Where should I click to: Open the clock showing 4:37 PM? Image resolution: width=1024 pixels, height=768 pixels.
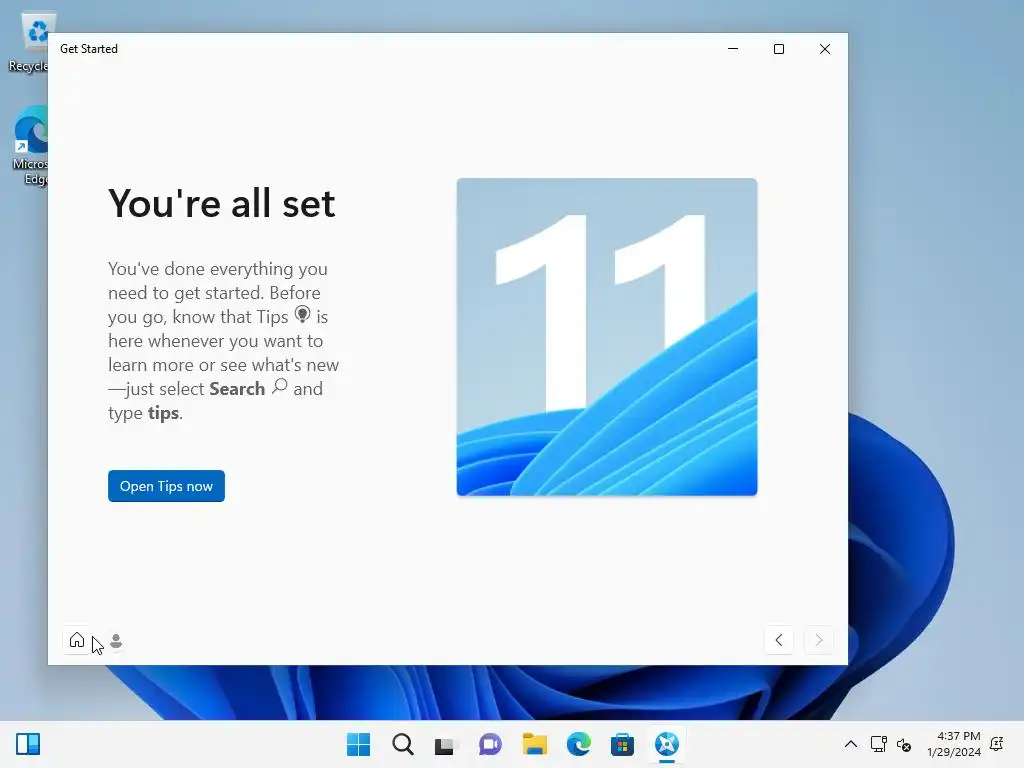[x=953, y=744]
